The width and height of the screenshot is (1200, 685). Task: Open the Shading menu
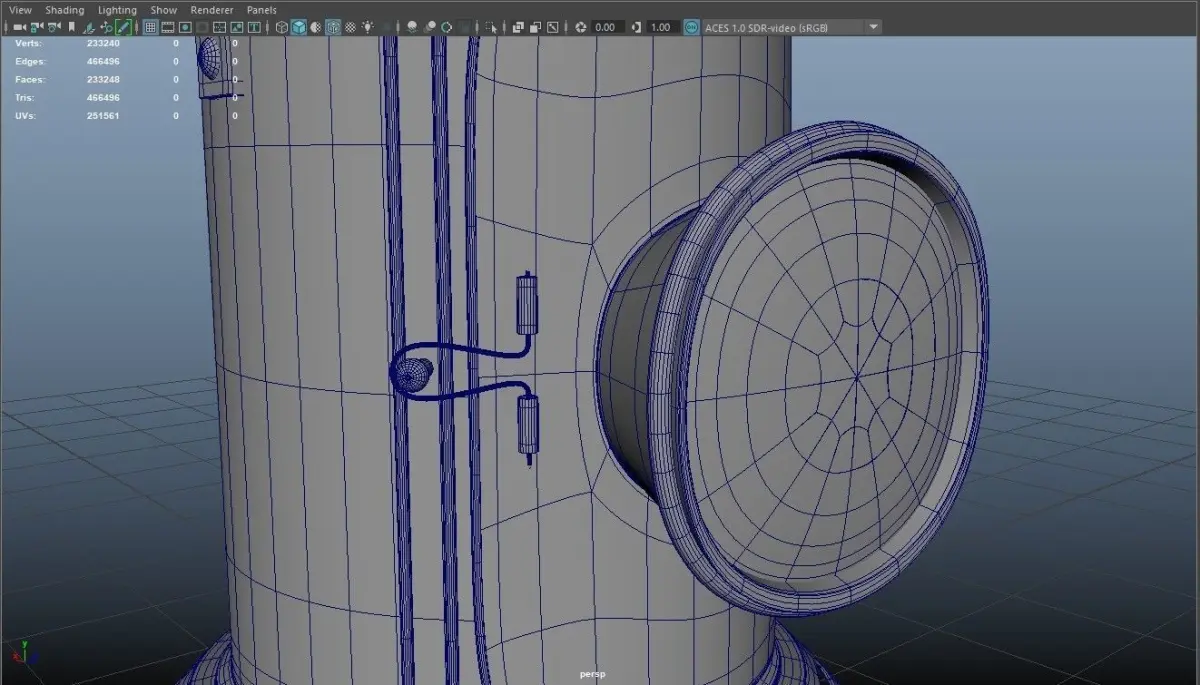point(64,9)
